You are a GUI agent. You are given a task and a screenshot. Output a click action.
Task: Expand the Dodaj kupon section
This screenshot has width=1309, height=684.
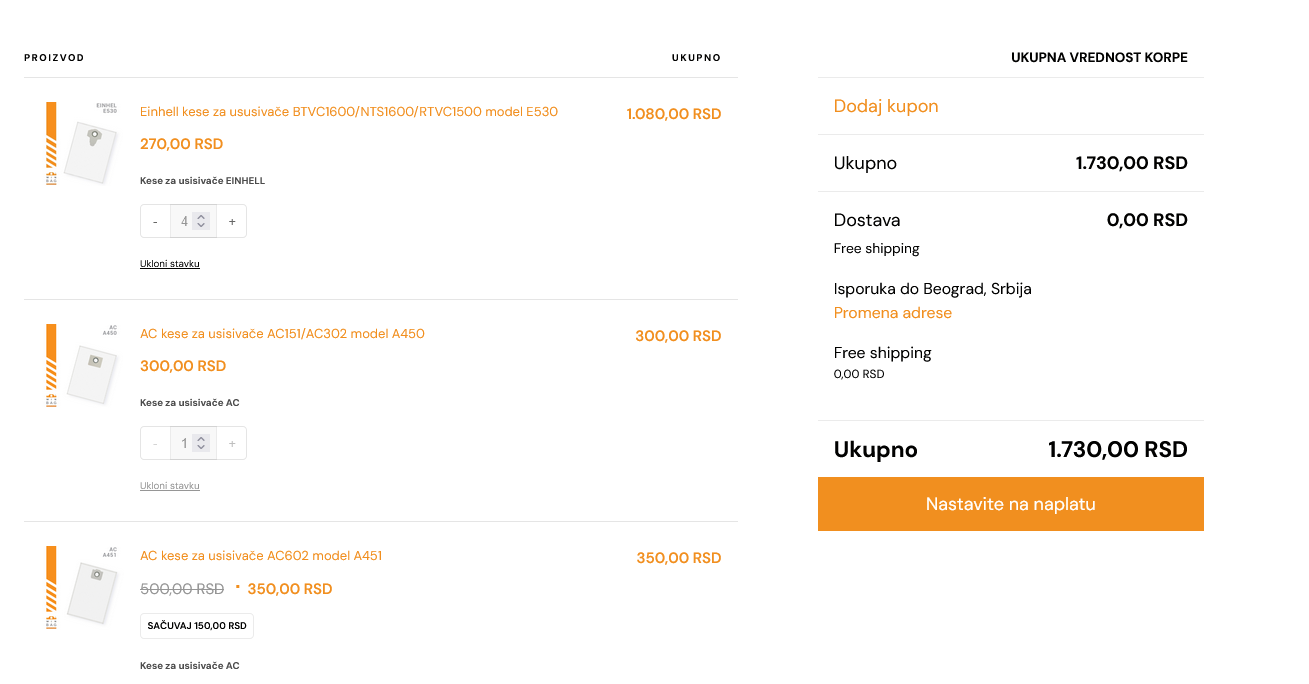(x=886, y=106)
